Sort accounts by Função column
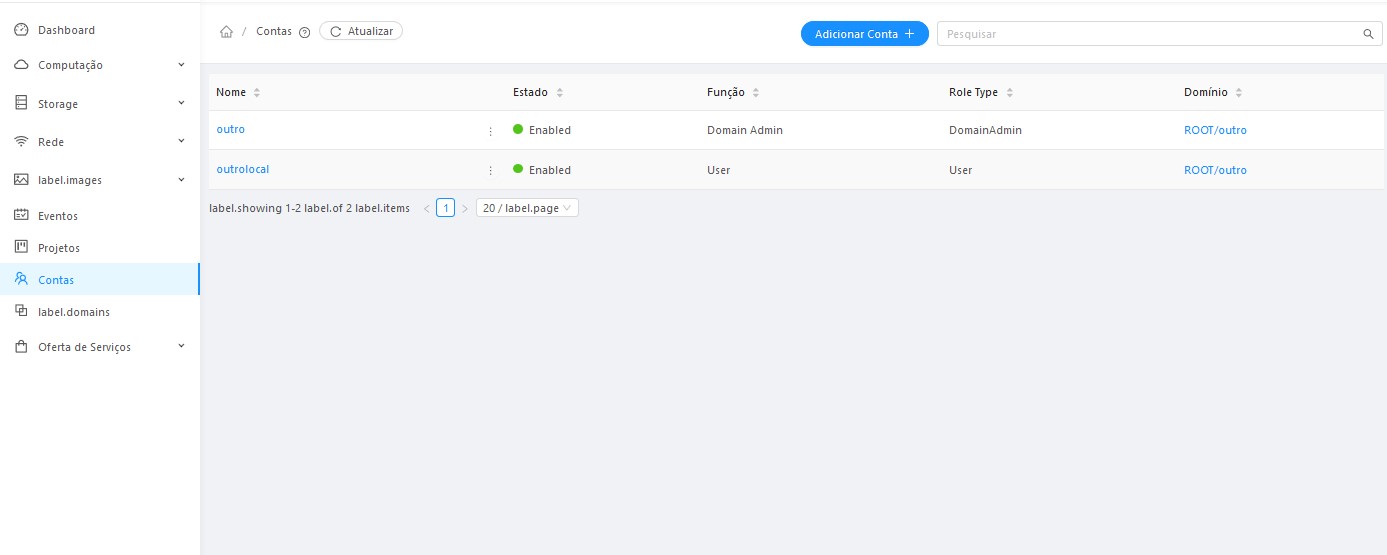The height and width of the screenshot is (555, 1387). [x=756, y=93]
